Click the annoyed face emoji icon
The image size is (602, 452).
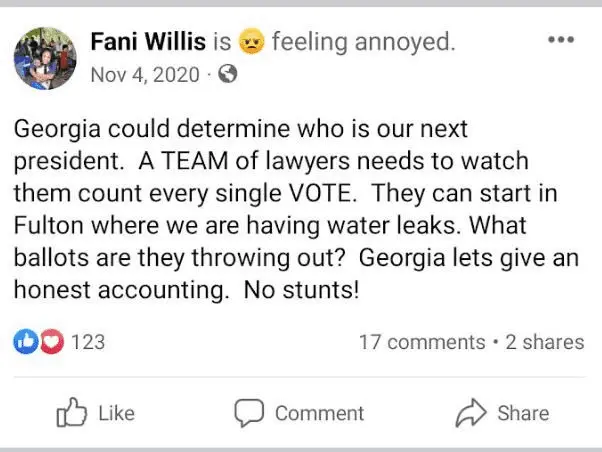click(251, 43)
